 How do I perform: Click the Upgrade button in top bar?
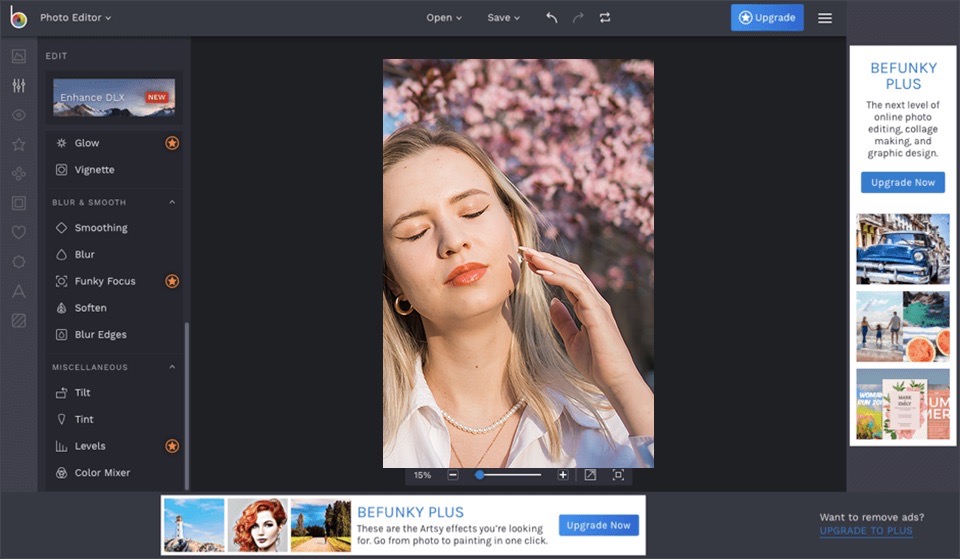(x=767, y=18)
